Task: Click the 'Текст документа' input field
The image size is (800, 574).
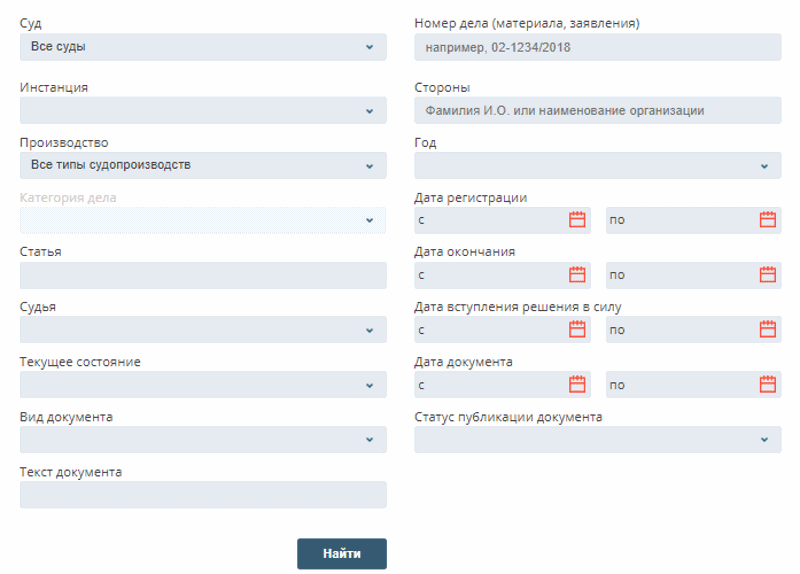Action: 203,494
